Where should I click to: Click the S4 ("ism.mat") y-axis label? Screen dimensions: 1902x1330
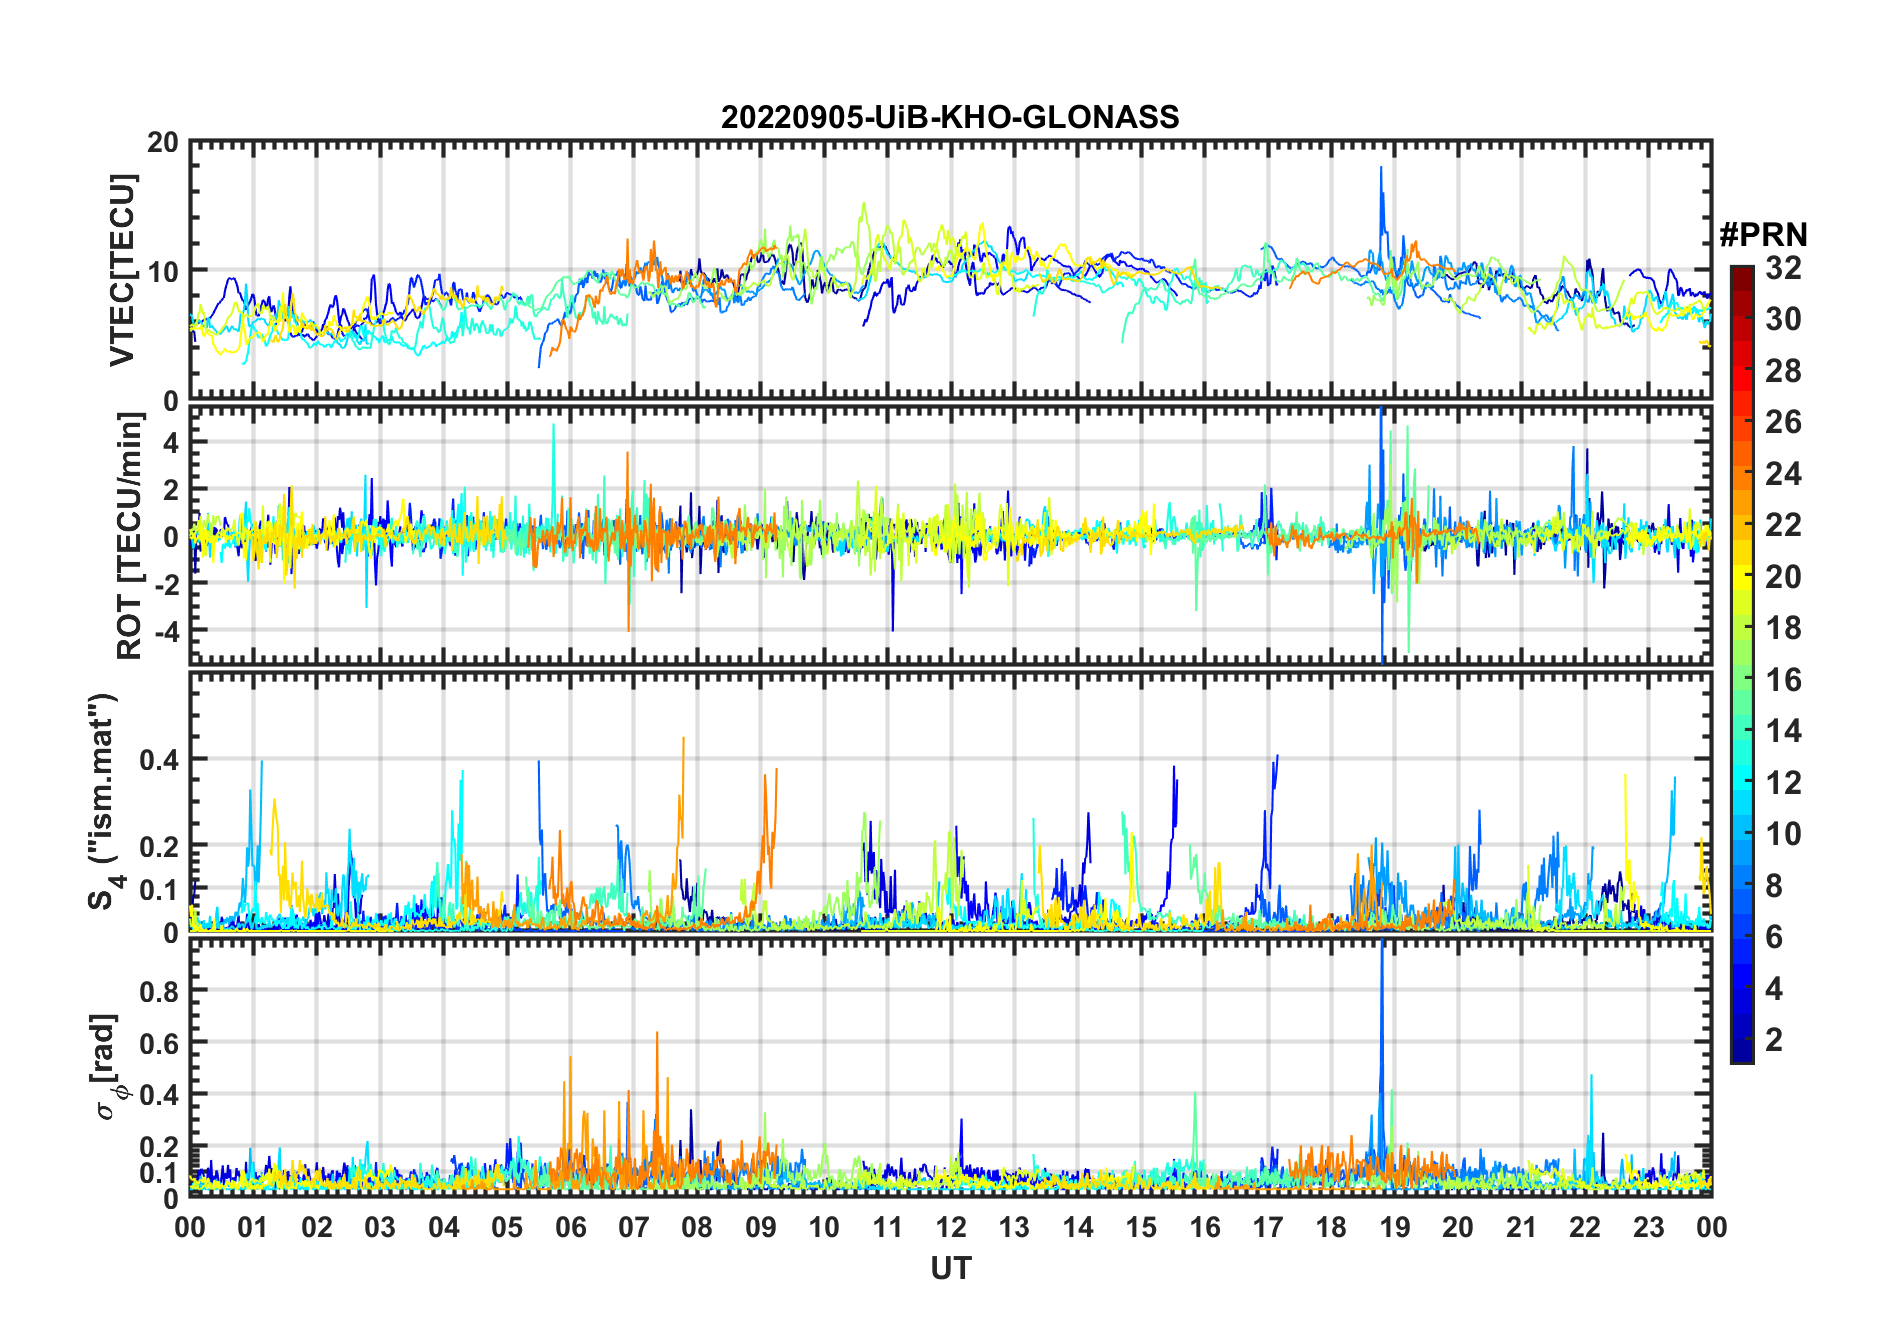pos(104,802)
